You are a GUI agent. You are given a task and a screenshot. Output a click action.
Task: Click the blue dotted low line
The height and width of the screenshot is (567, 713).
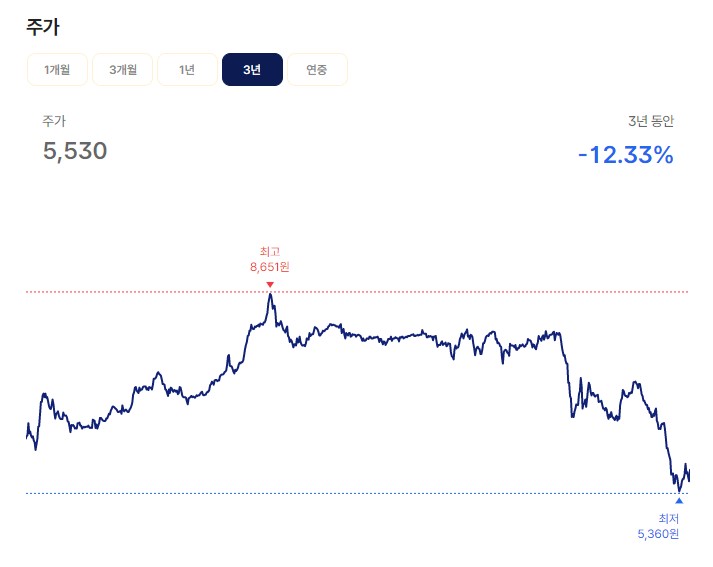357,493
